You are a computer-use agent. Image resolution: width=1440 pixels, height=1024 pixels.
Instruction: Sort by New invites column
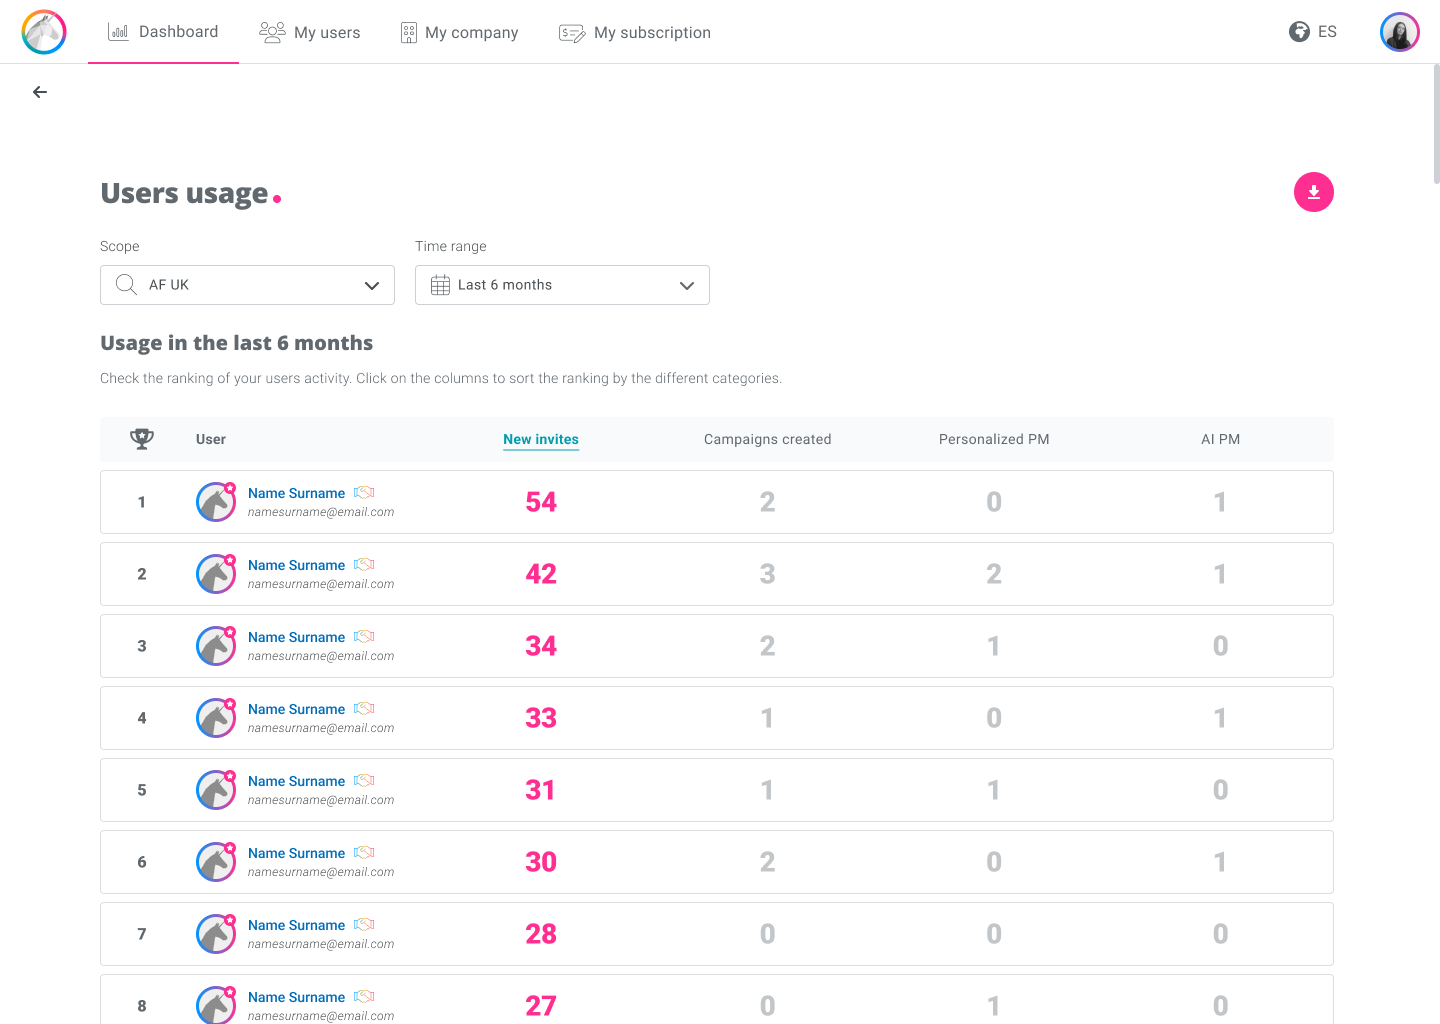(x=541, y=439)
